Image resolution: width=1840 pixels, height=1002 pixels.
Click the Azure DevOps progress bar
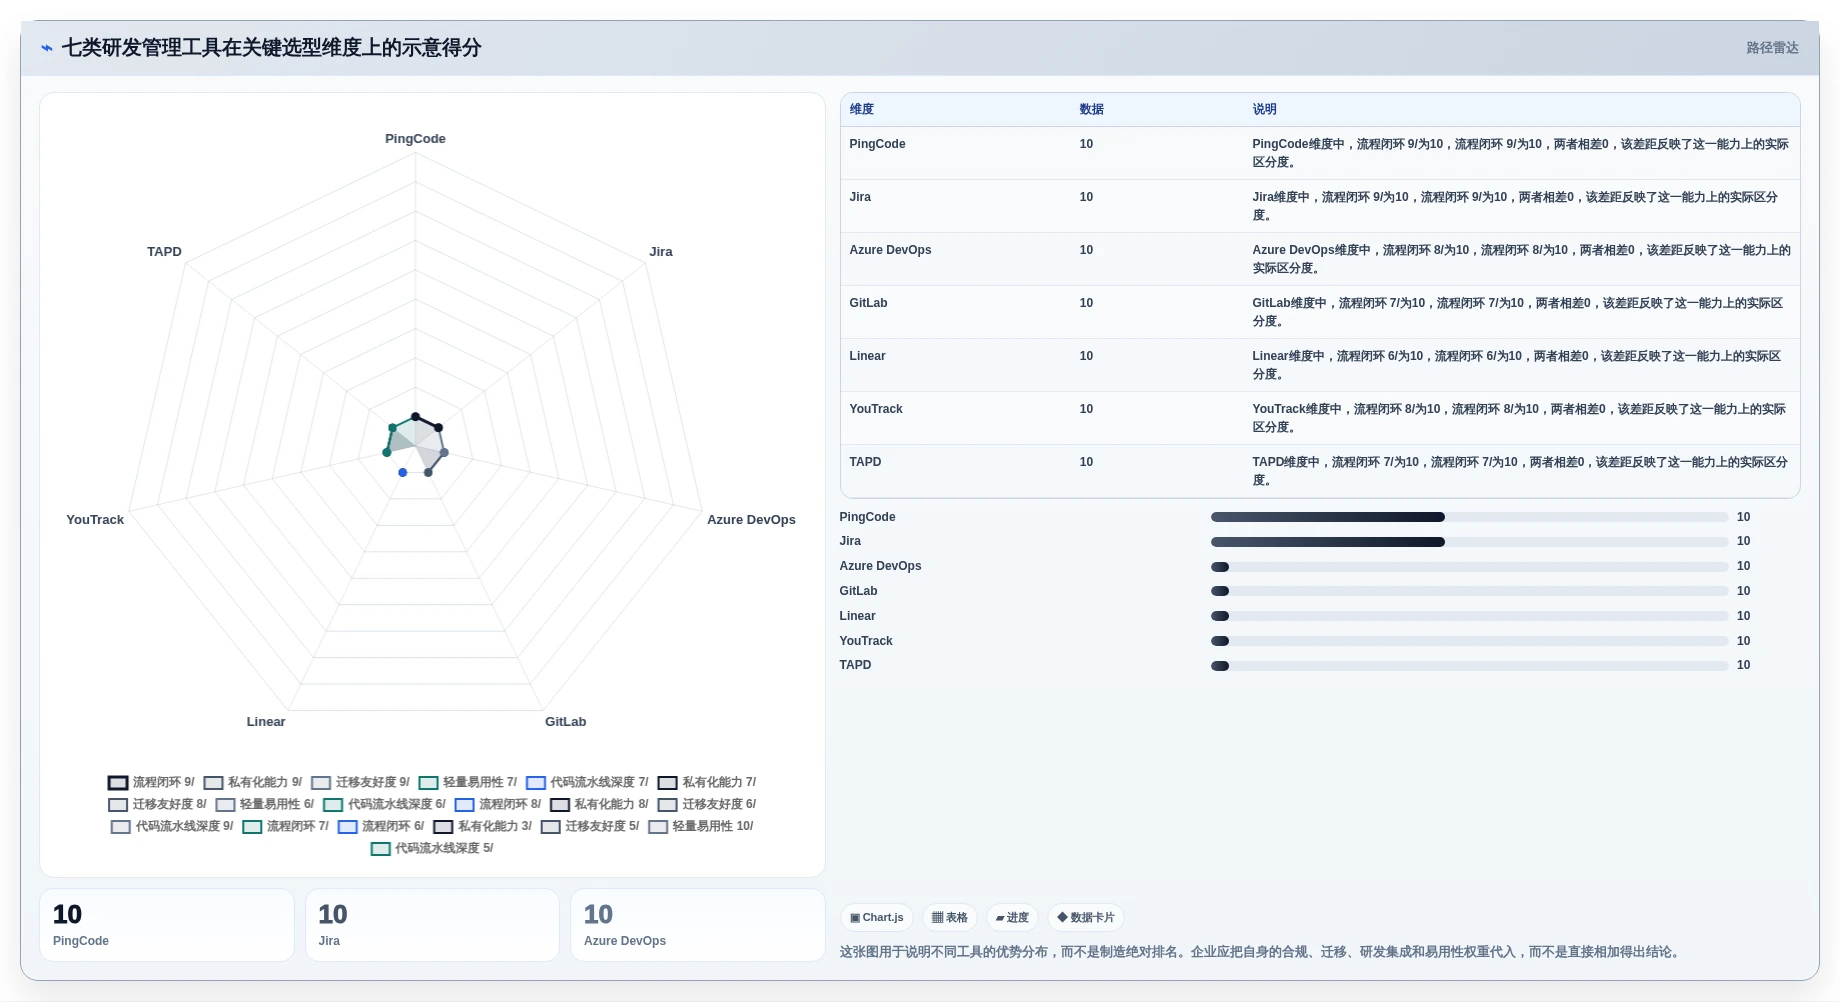(1469, 566)
